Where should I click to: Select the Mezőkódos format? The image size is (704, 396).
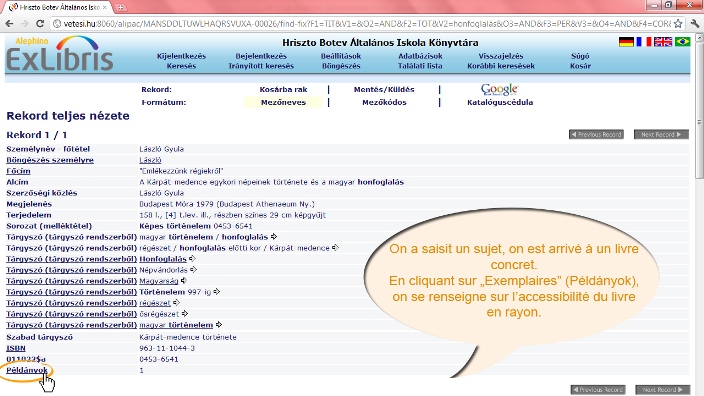[384, 102]
